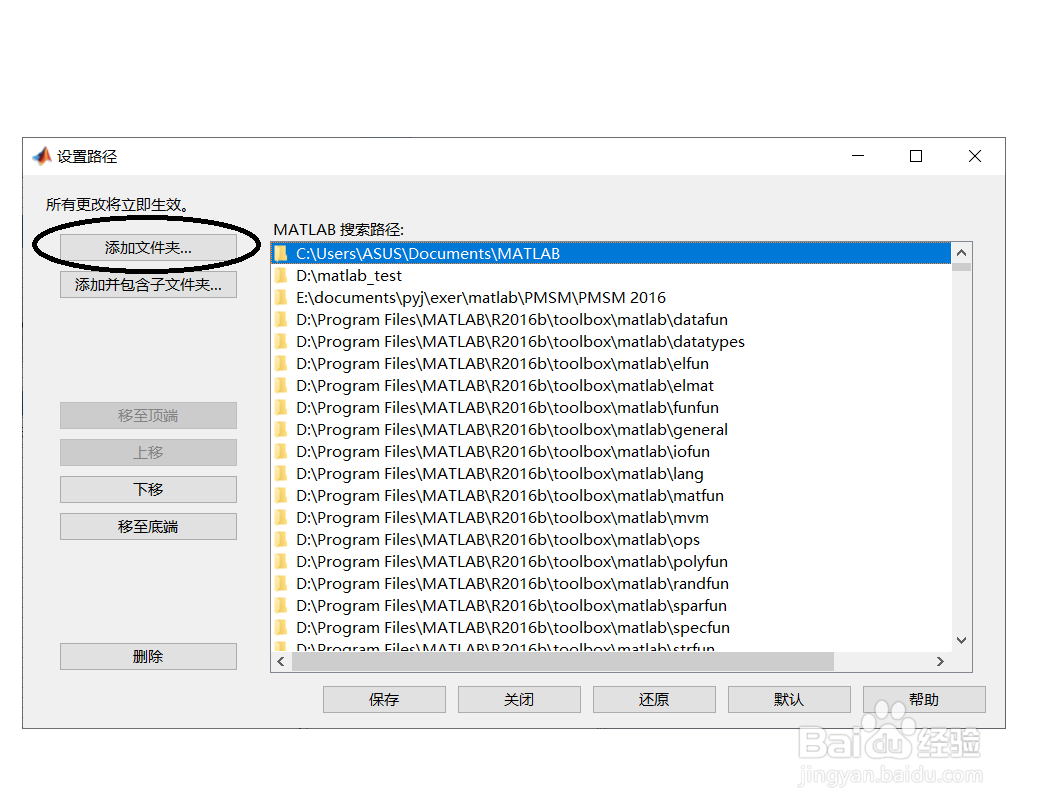This screenshot has width=1041, height=811.
Task: Click folder icon beside sparfun path
Action: coord(281,605)
